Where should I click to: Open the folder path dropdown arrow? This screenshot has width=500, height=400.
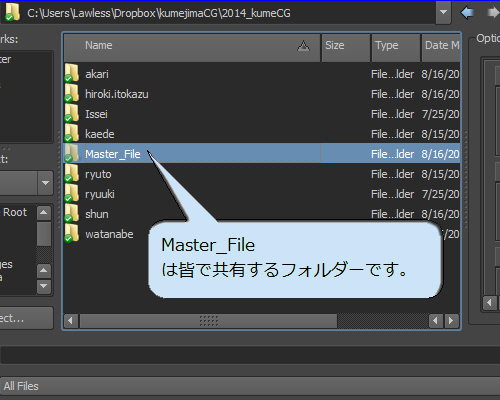pos(443,12)
